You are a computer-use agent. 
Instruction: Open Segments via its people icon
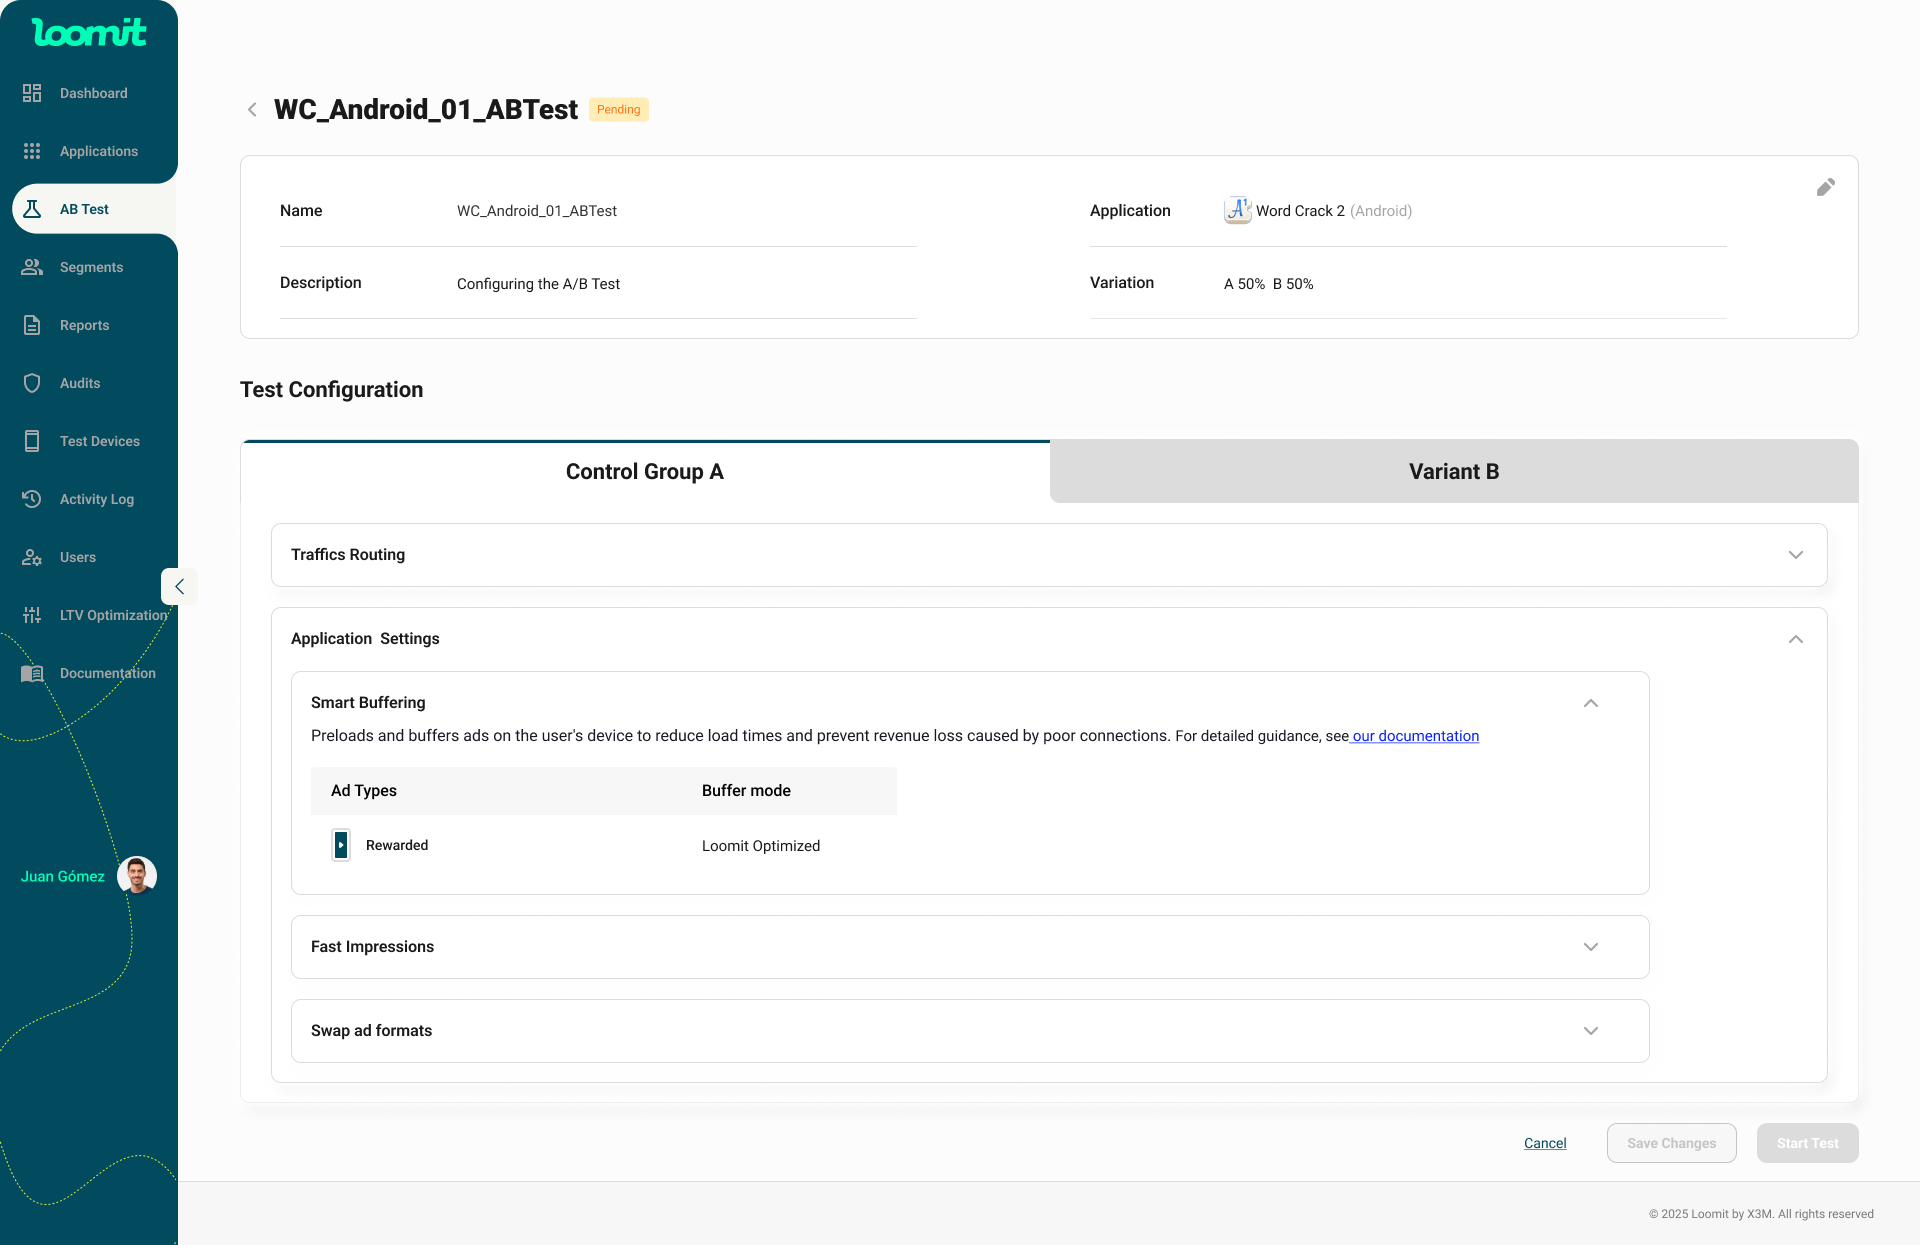(x=32, y=267)
